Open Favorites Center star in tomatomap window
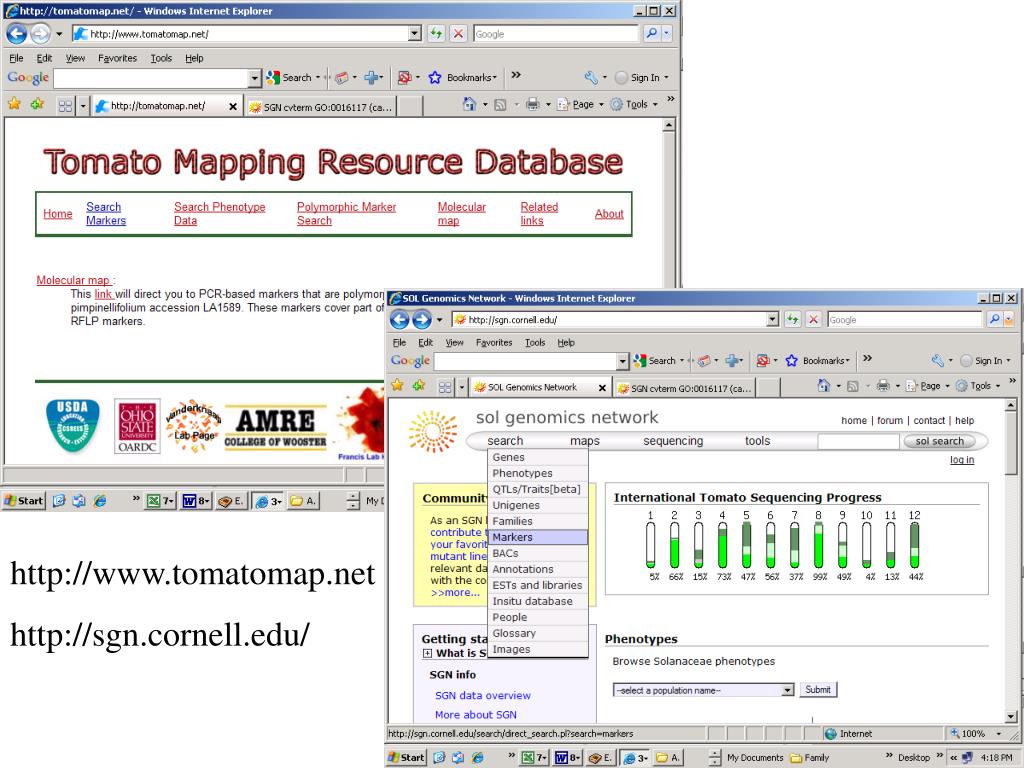 [14, 104]
